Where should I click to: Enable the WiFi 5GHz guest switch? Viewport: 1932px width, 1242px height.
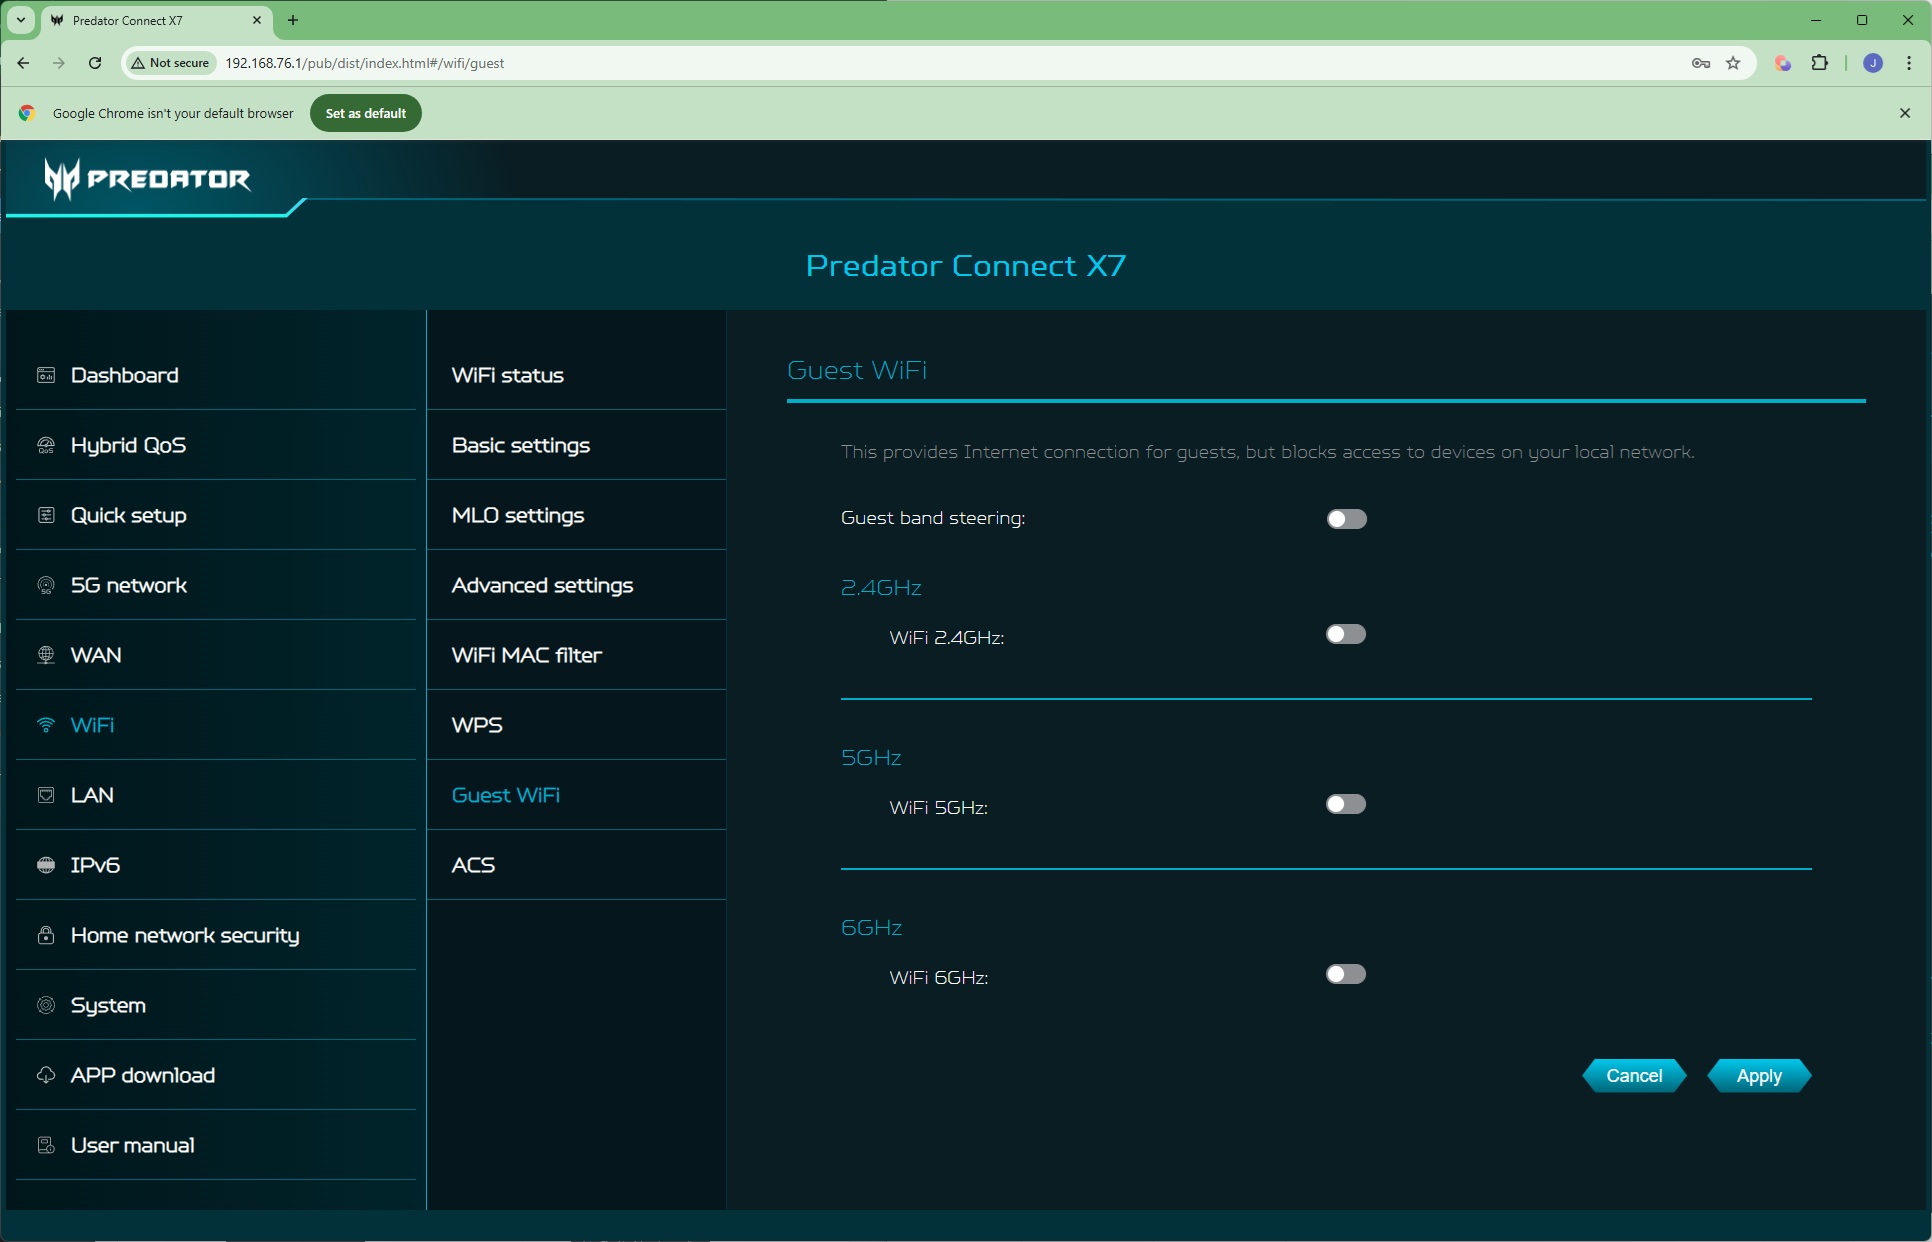click(x=1345, y=804)
